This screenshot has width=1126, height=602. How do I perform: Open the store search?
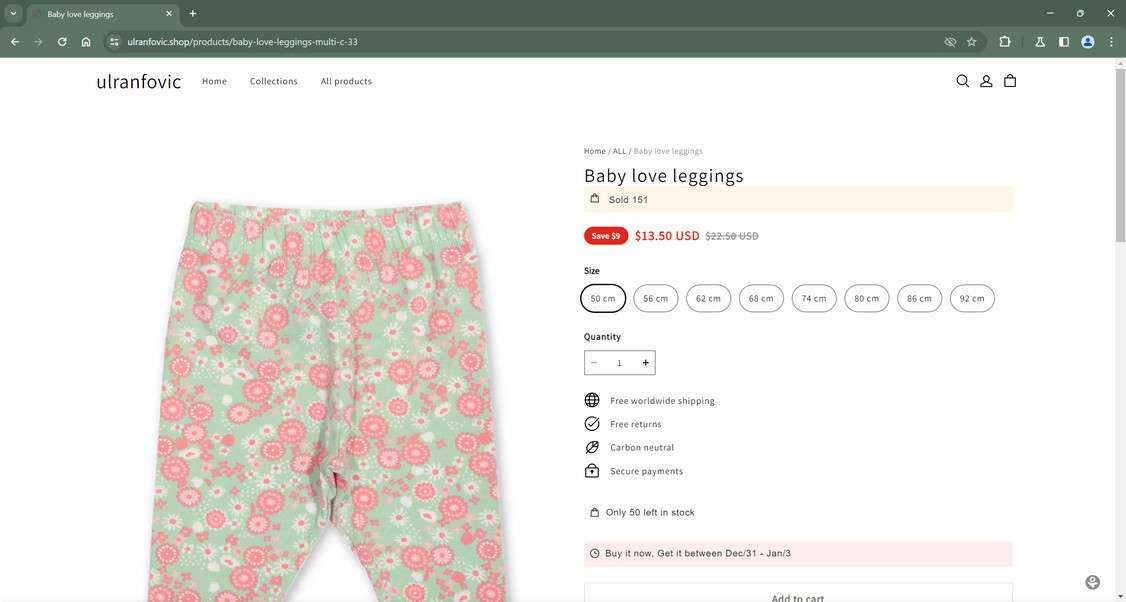(x=961, y=81)
